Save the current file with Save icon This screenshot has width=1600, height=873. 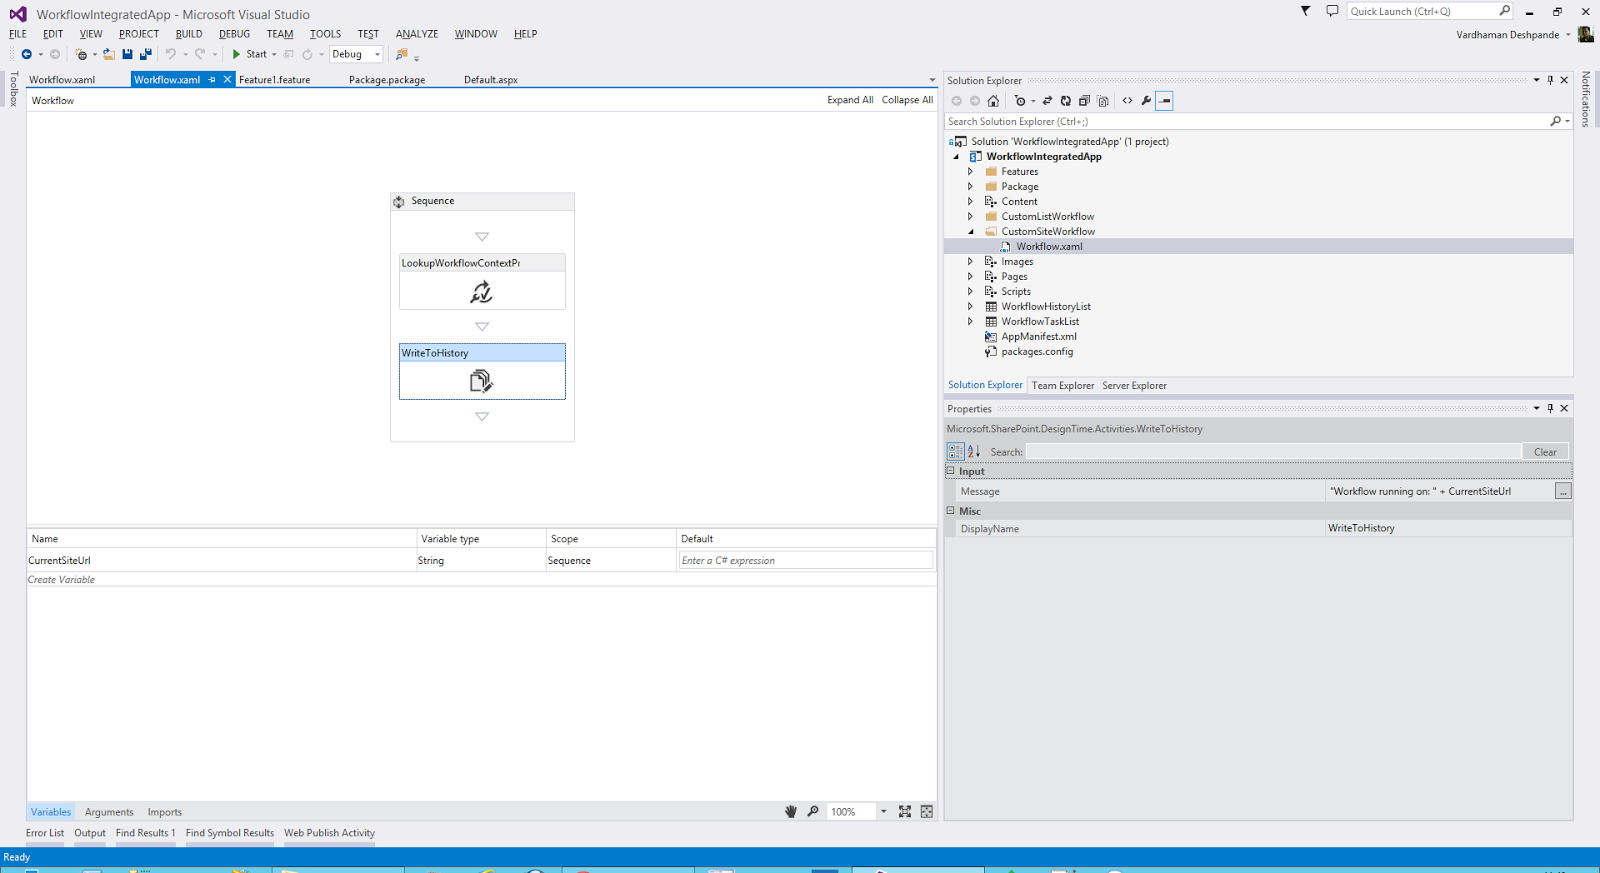(127, 54)
